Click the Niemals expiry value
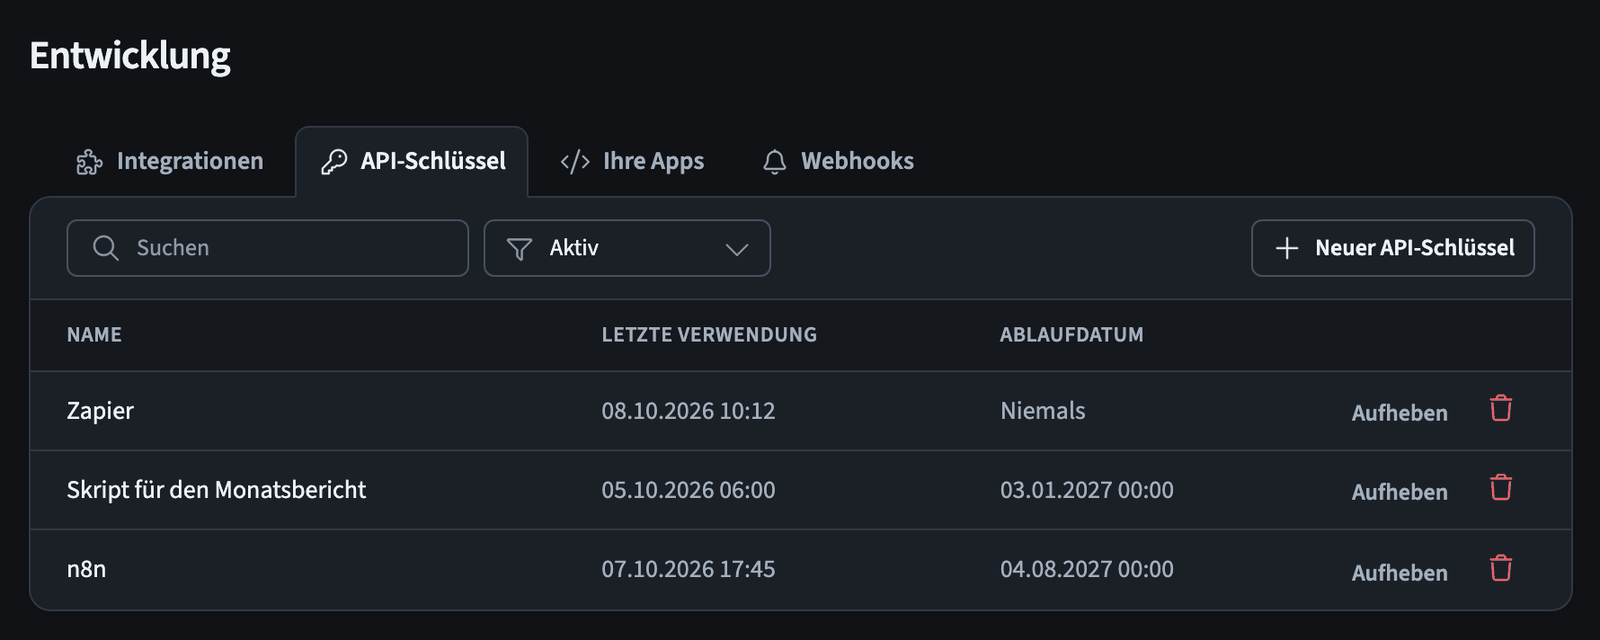This screenshot has height=640, width=1600. [1042, 411]
